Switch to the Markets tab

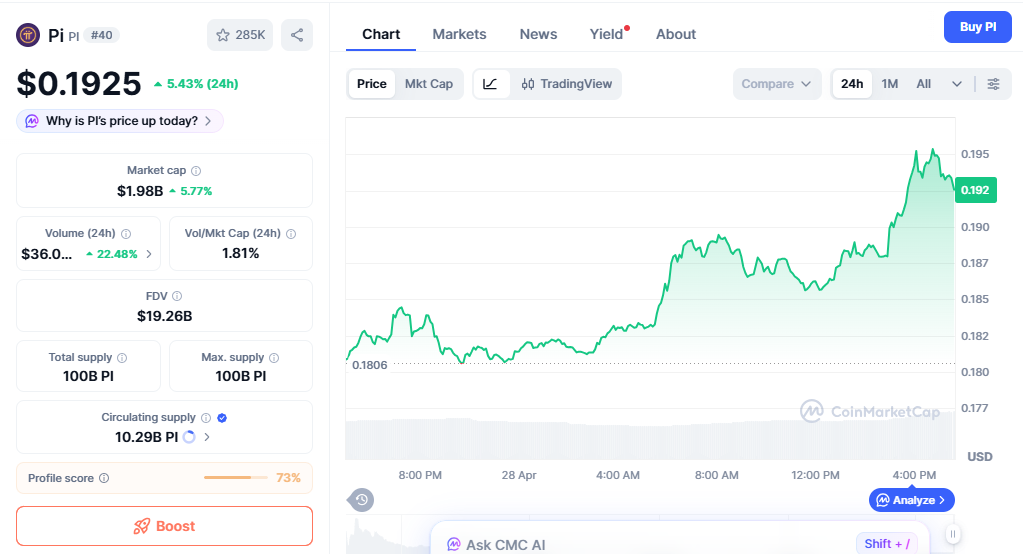459,35
